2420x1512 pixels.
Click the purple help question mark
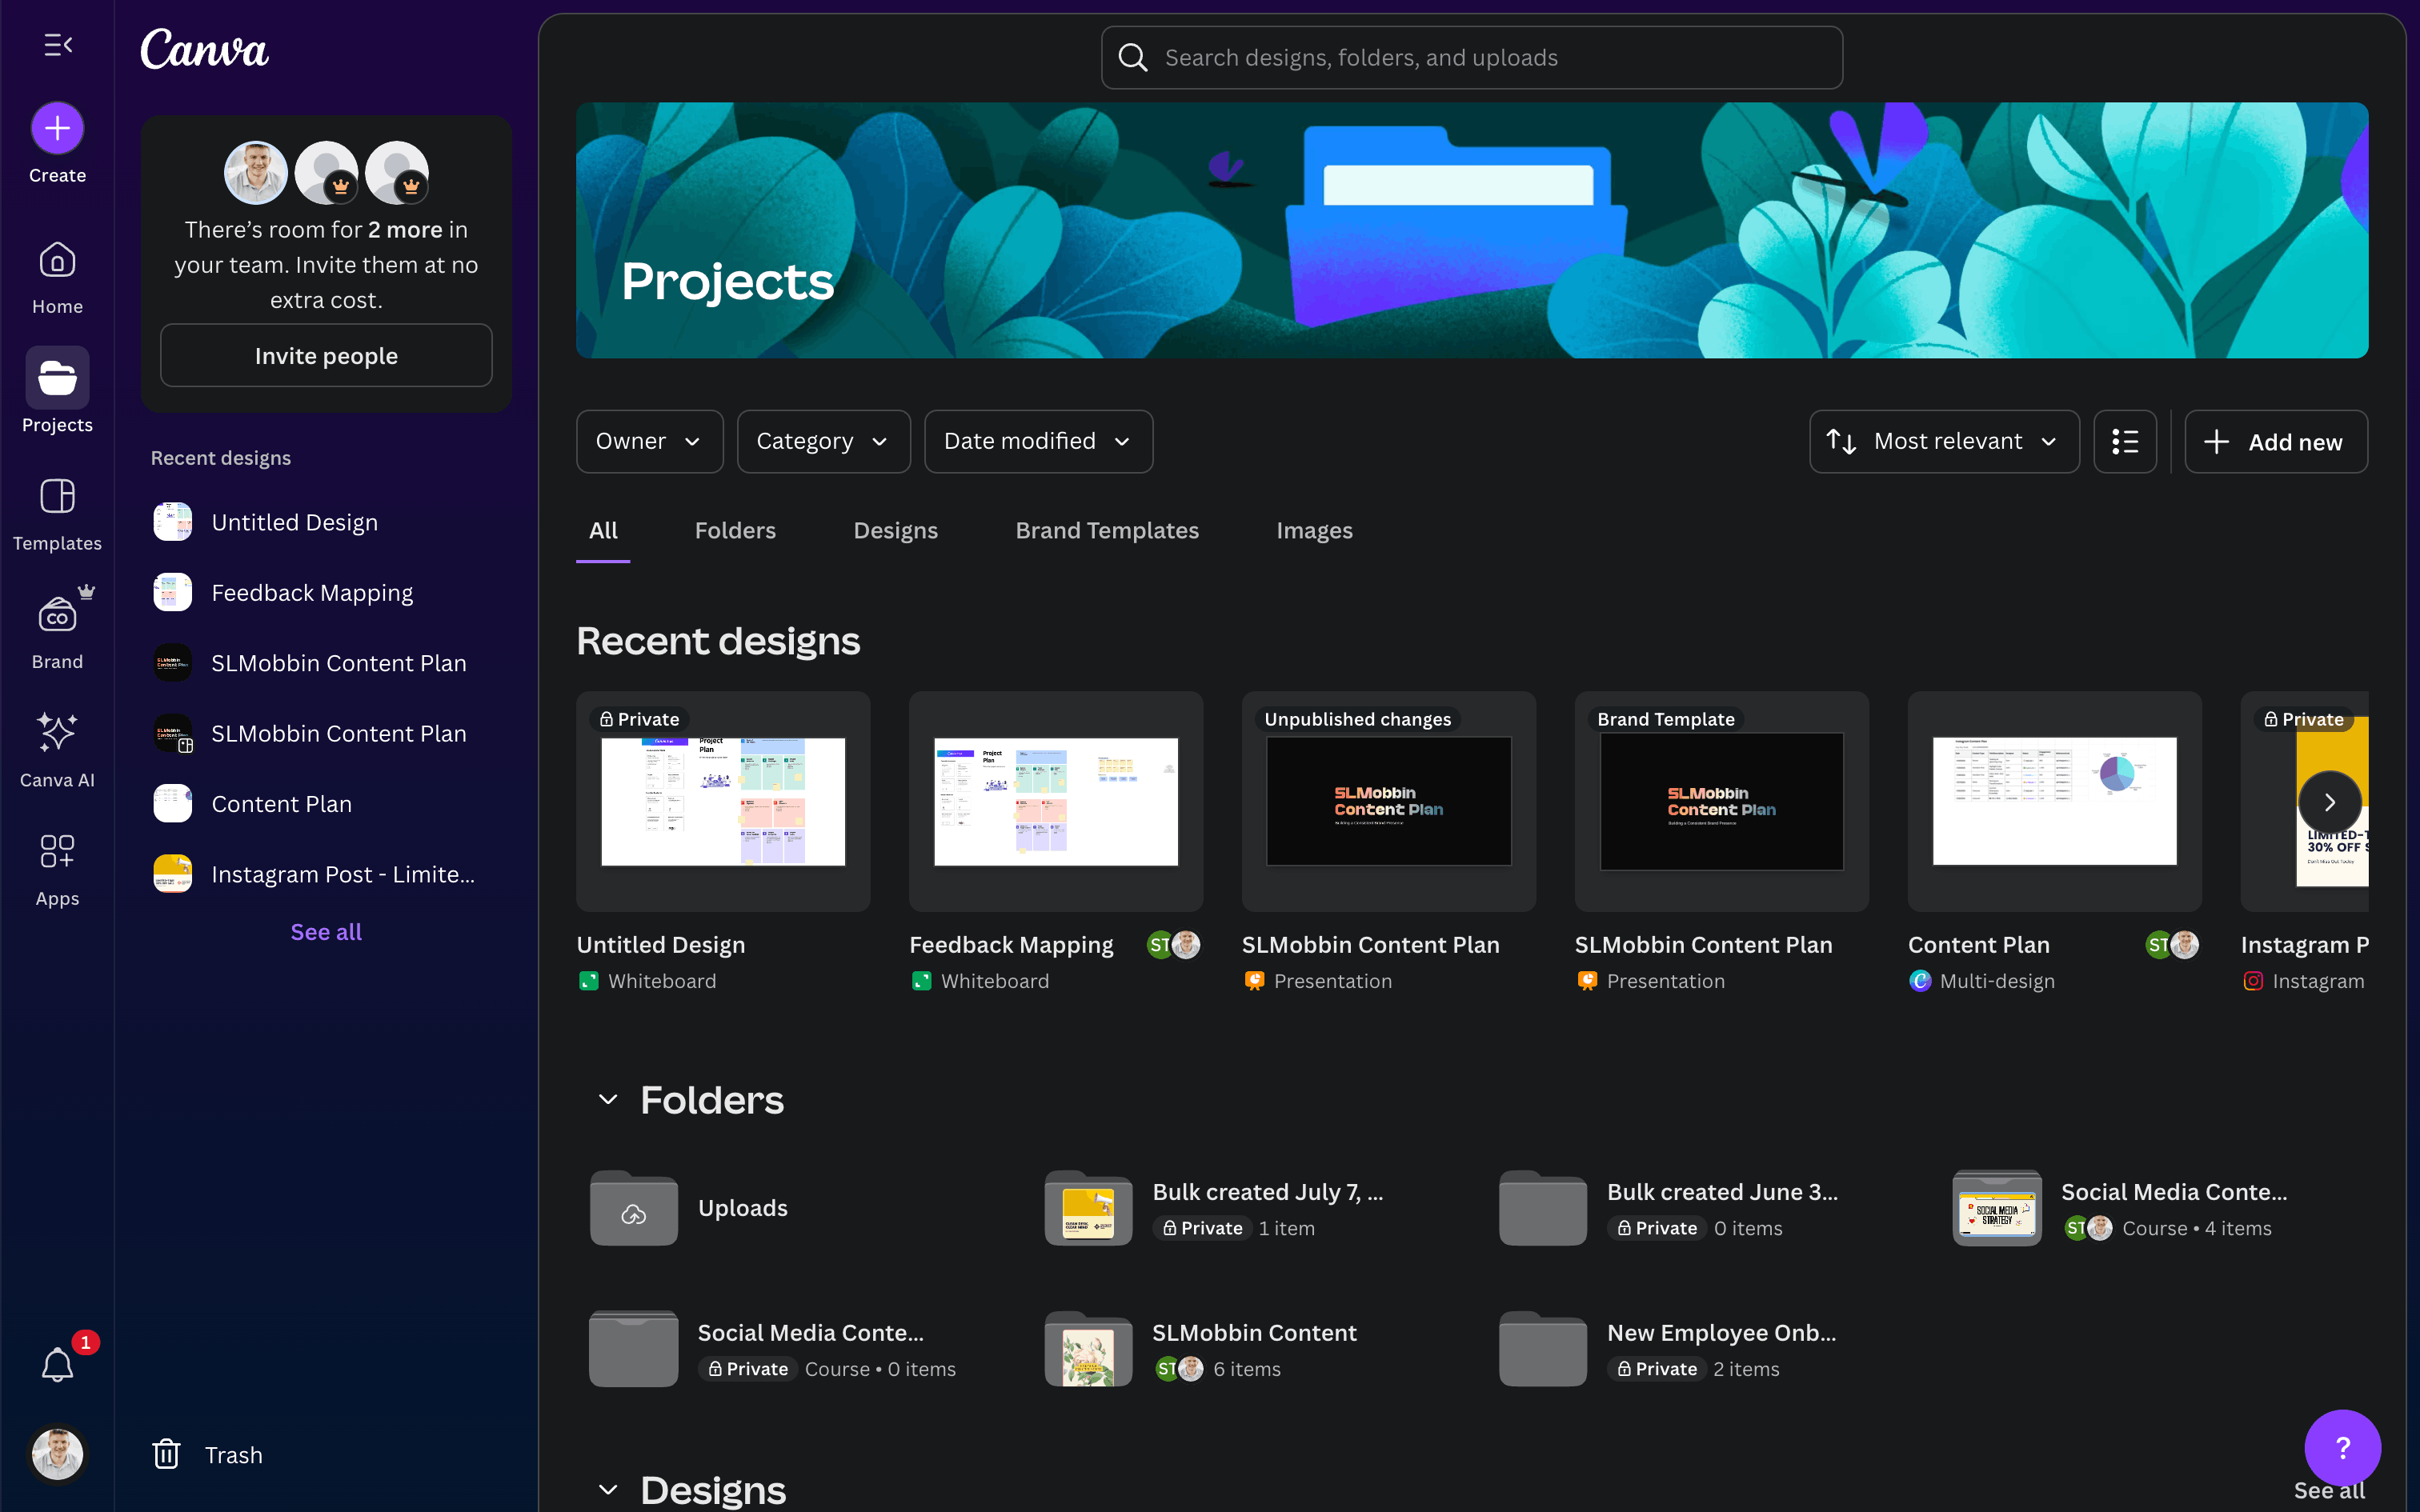point(2342,1446)
